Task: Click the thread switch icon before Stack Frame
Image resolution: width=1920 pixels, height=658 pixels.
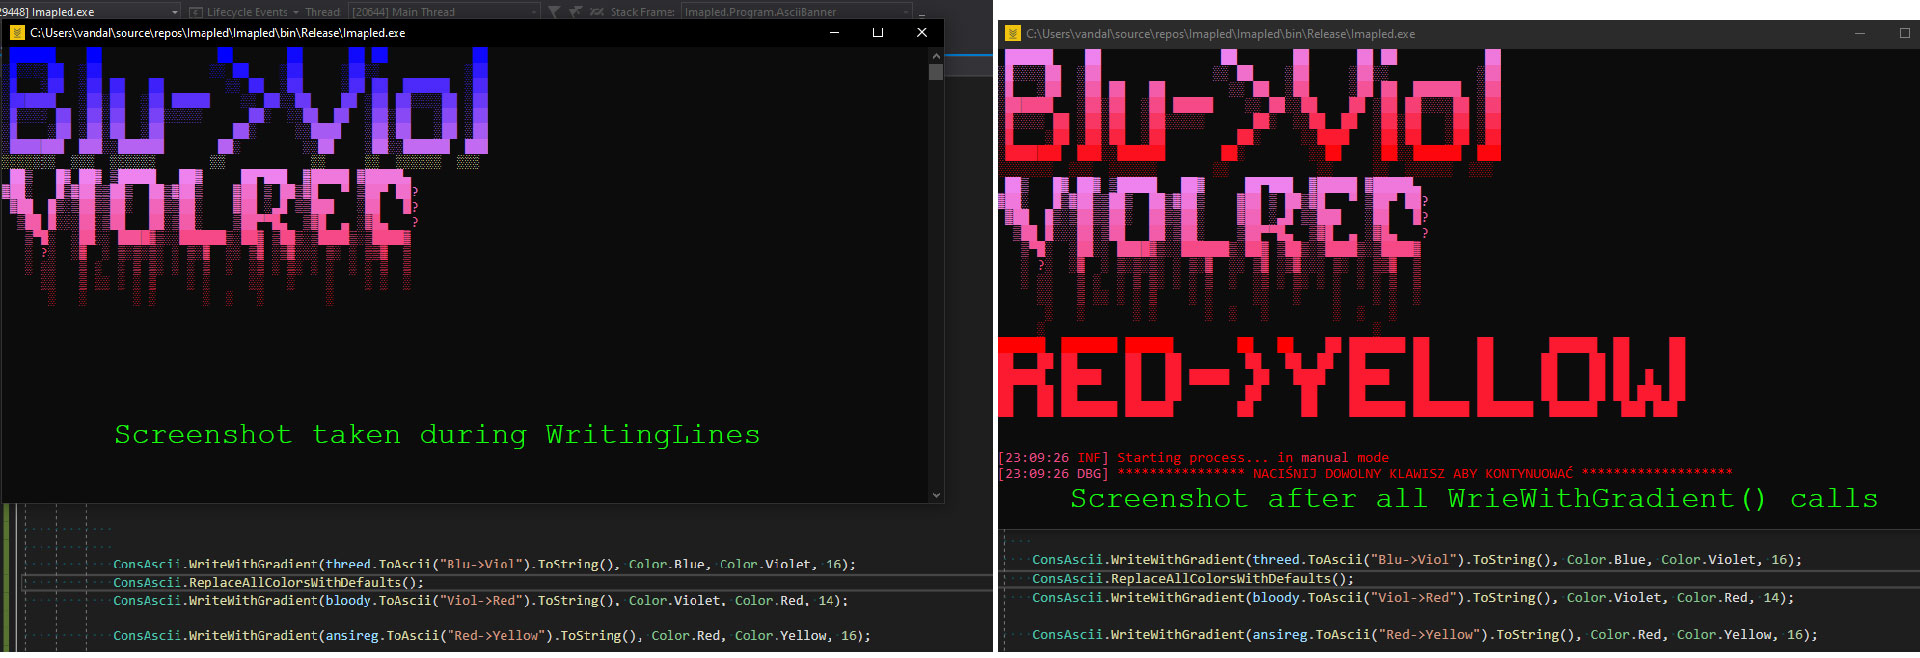Action: tap(597, 12)
